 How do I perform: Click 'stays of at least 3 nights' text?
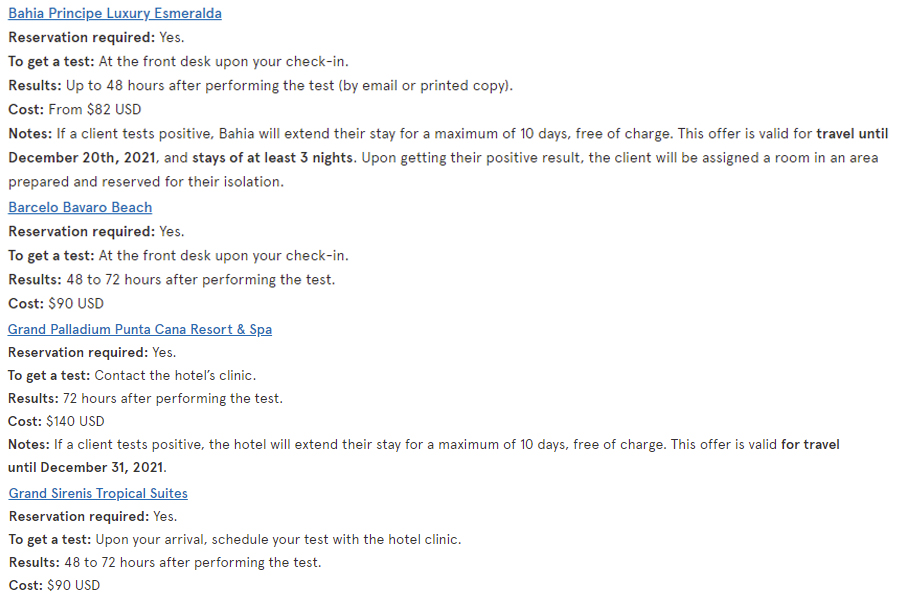click(272, 157)
